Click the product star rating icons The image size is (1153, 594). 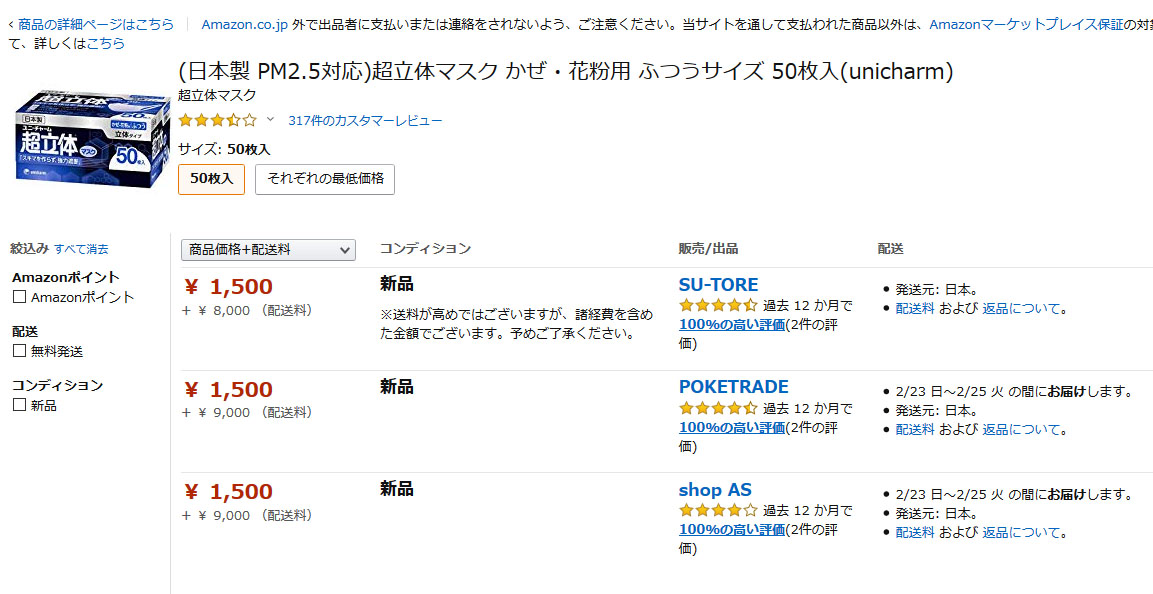[x=217, y=120]
